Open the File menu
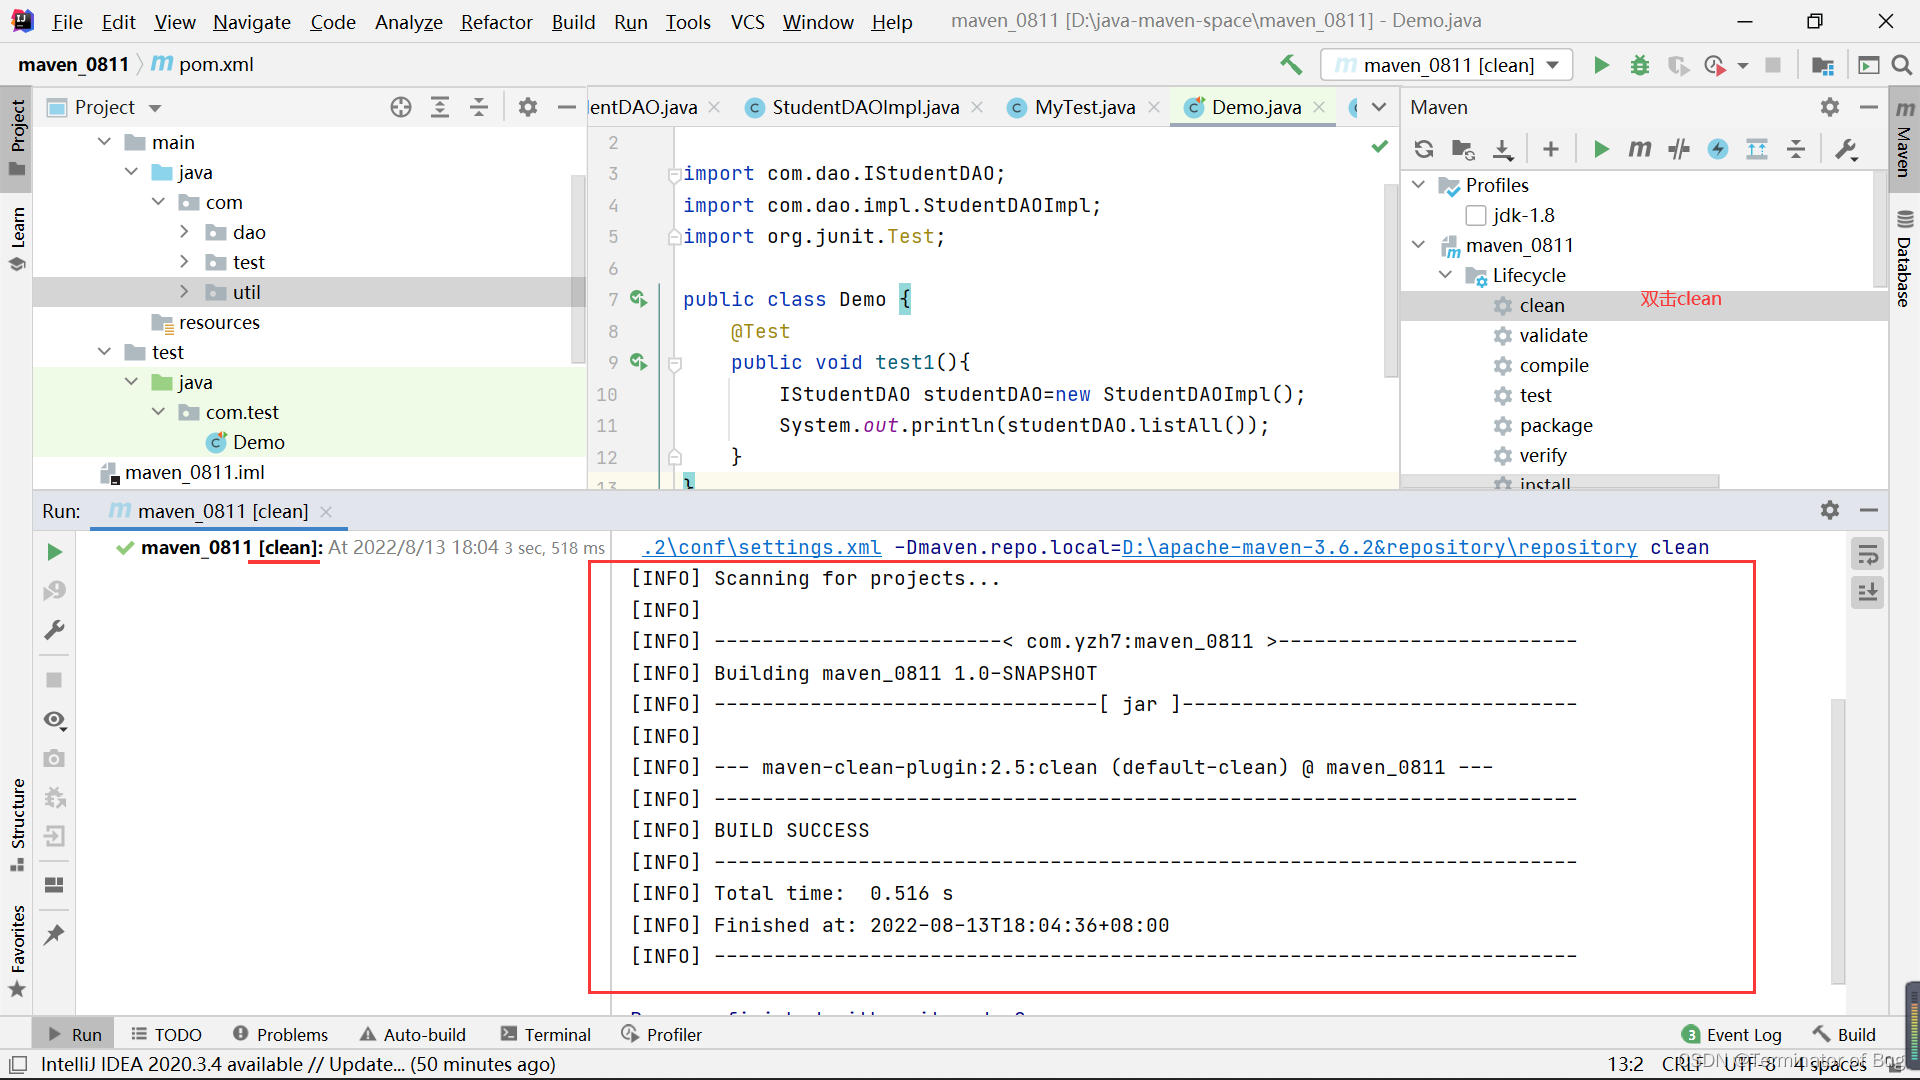The image size is (1920, 1080). coord(67,22)
